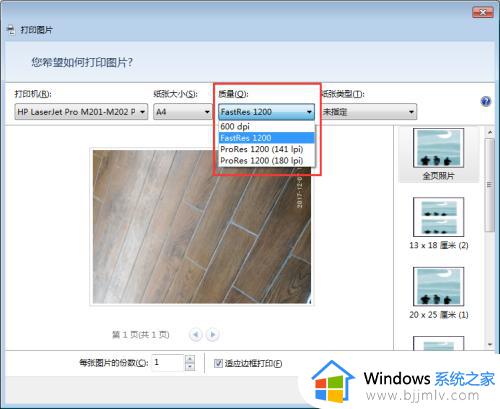Select 600 dpi quality option
500x409 pixels.
coord(266,127)
